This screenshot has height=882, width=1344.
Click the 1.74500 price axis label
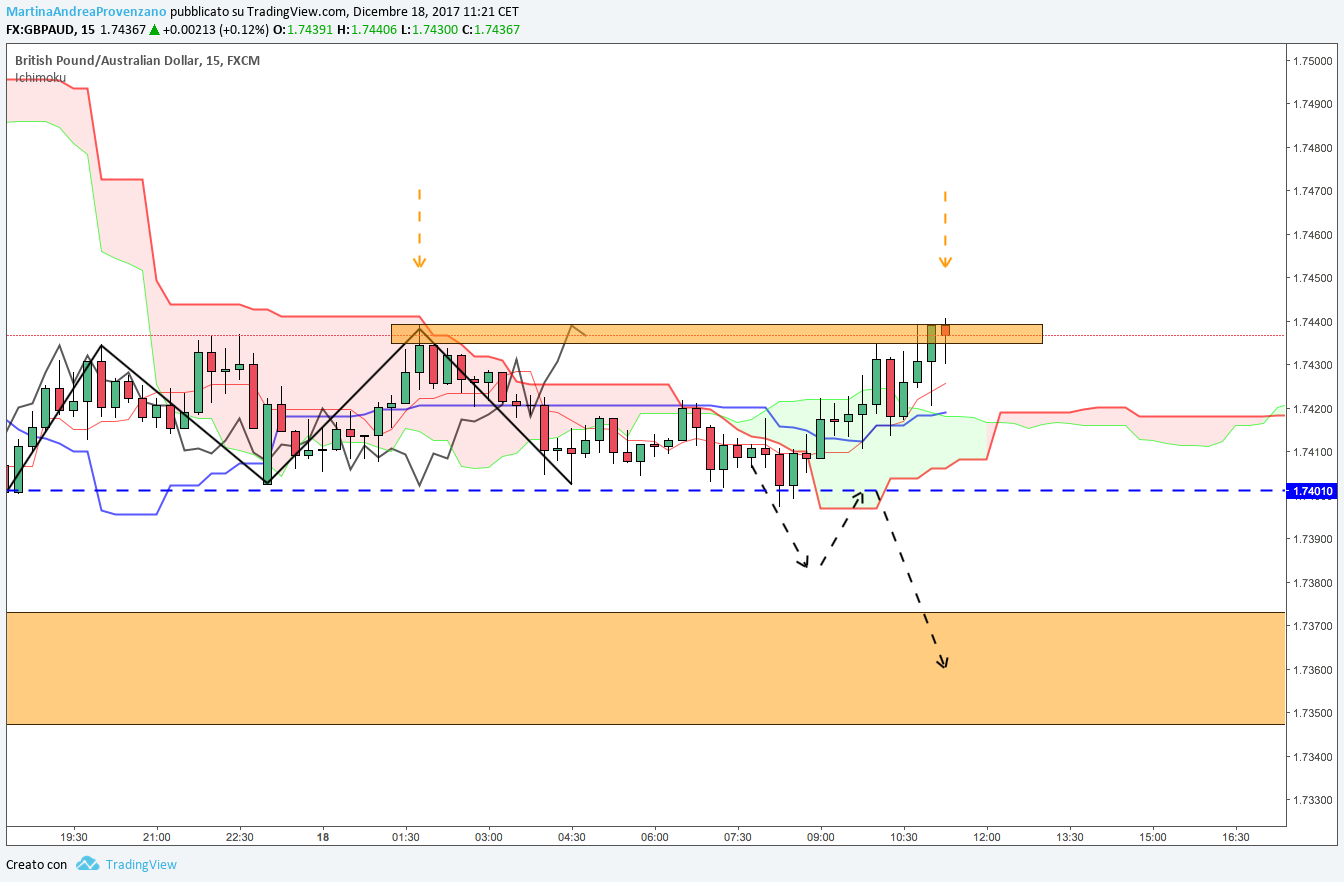(1314, 278)
